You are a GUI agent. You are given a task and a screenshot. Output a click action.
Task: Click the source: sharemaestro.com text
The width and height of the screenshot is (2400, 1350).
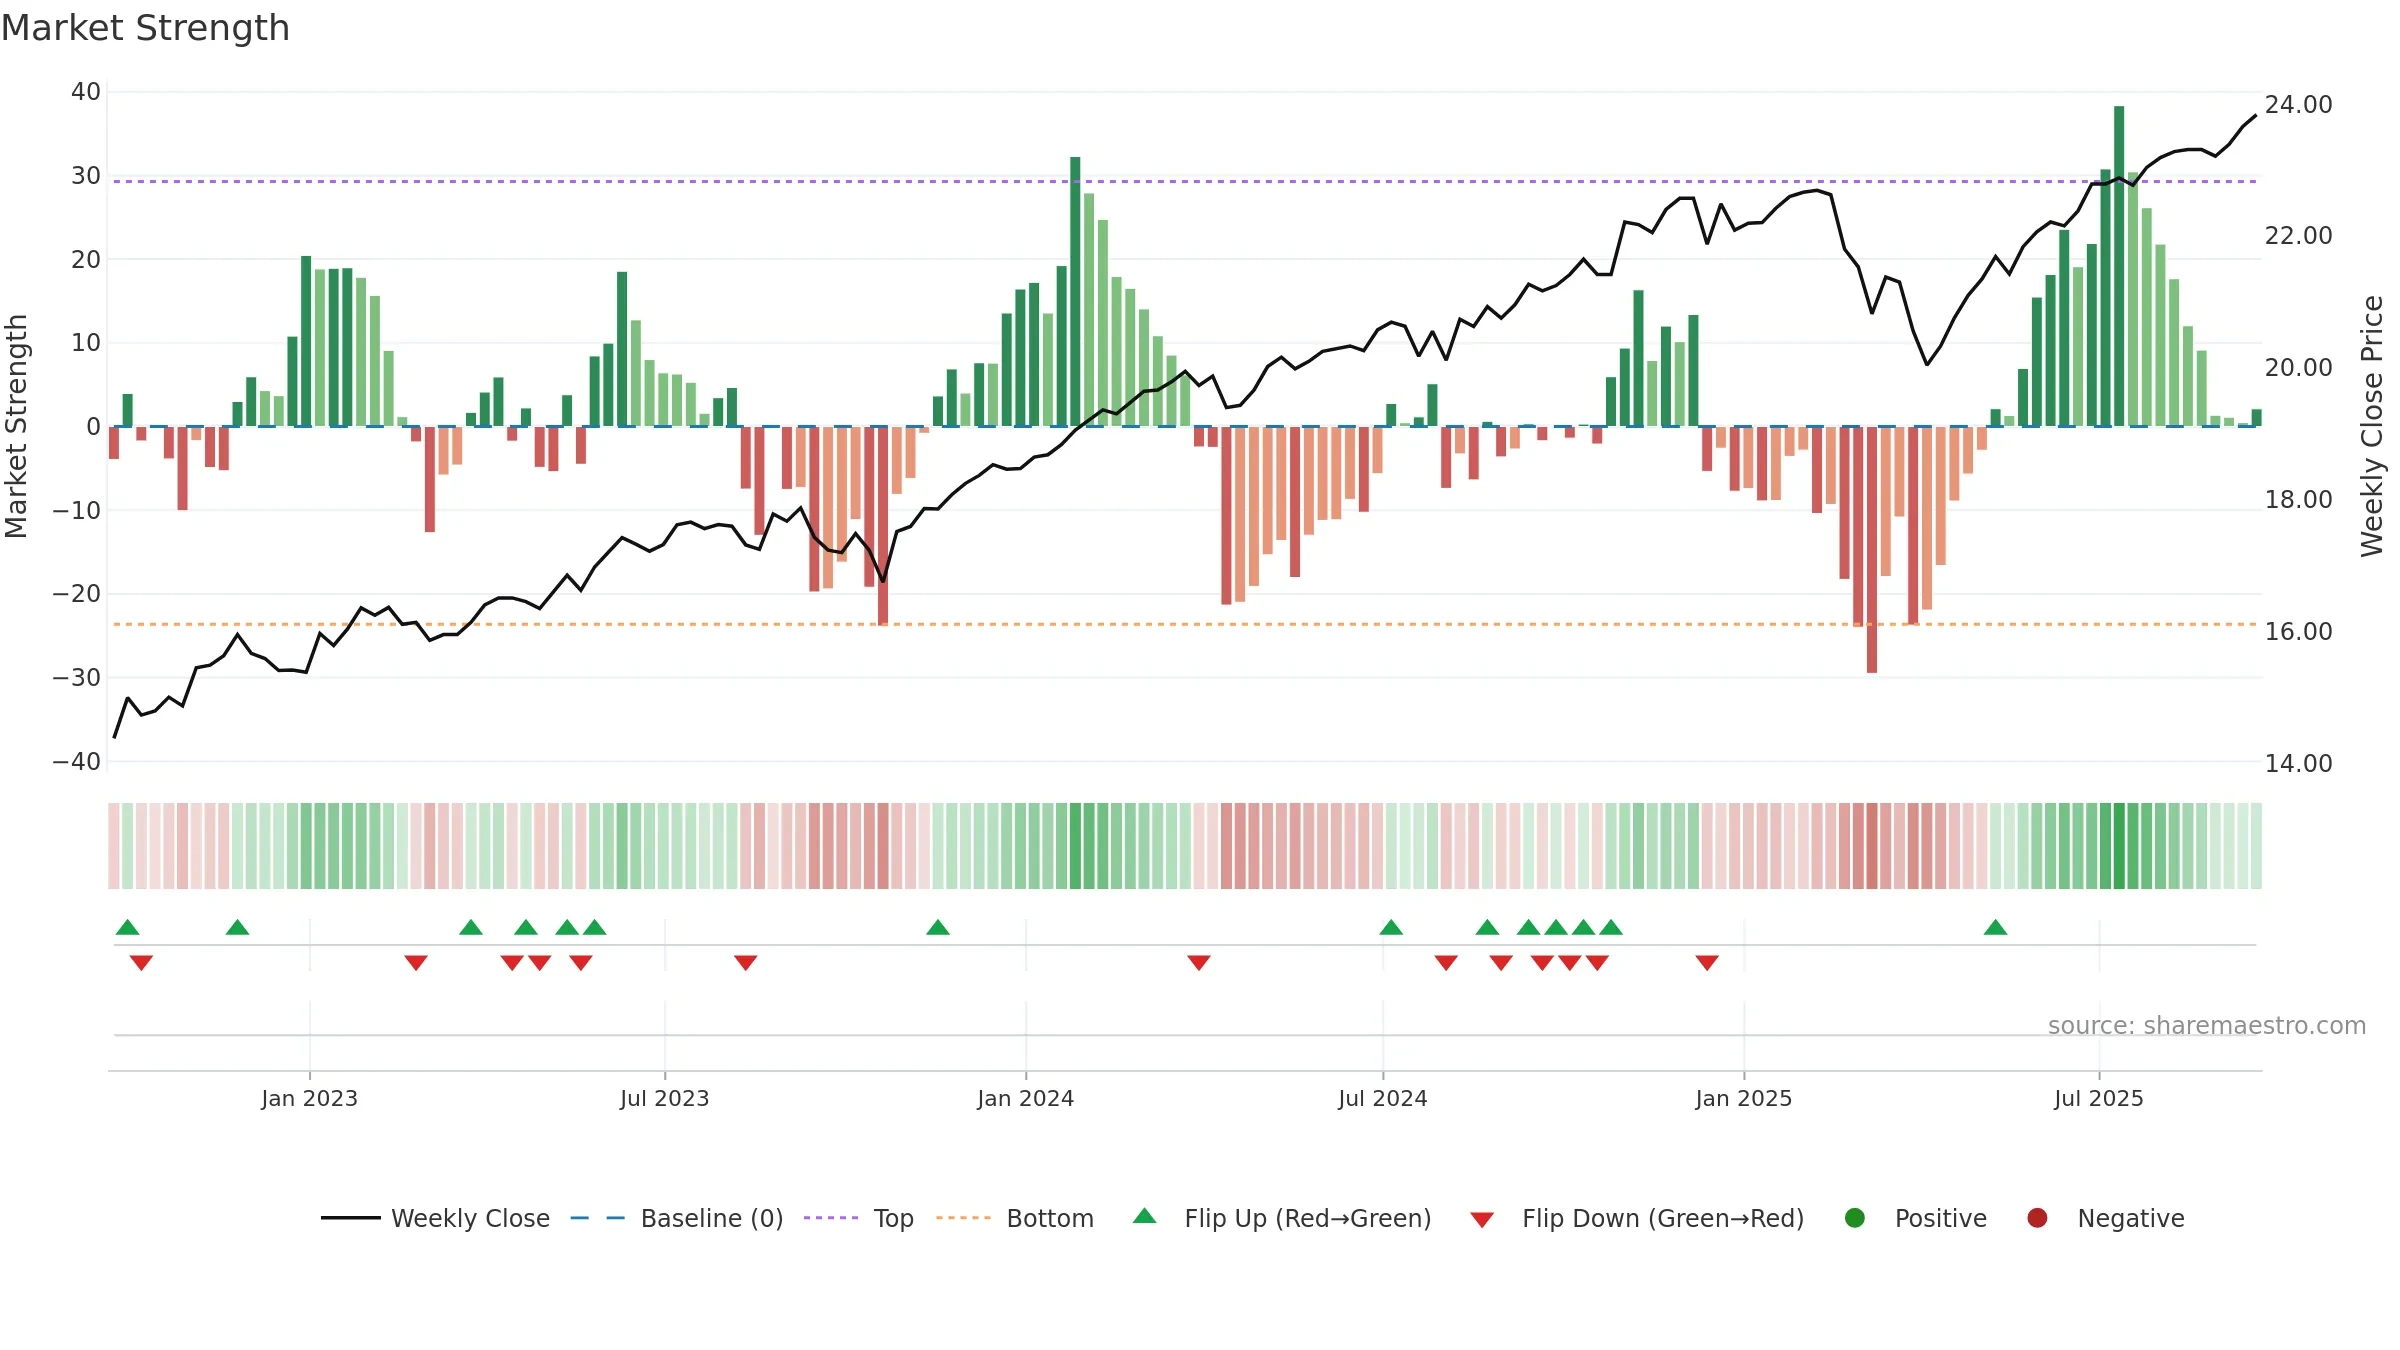(2207, 1025)
